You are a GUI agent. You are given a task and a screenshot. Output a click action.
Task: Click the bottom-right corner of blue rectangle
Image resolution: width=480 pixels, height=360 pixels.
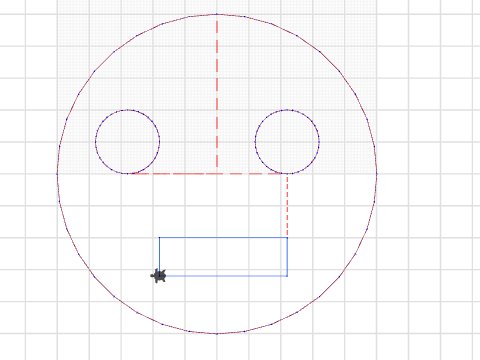click(287, 276)
